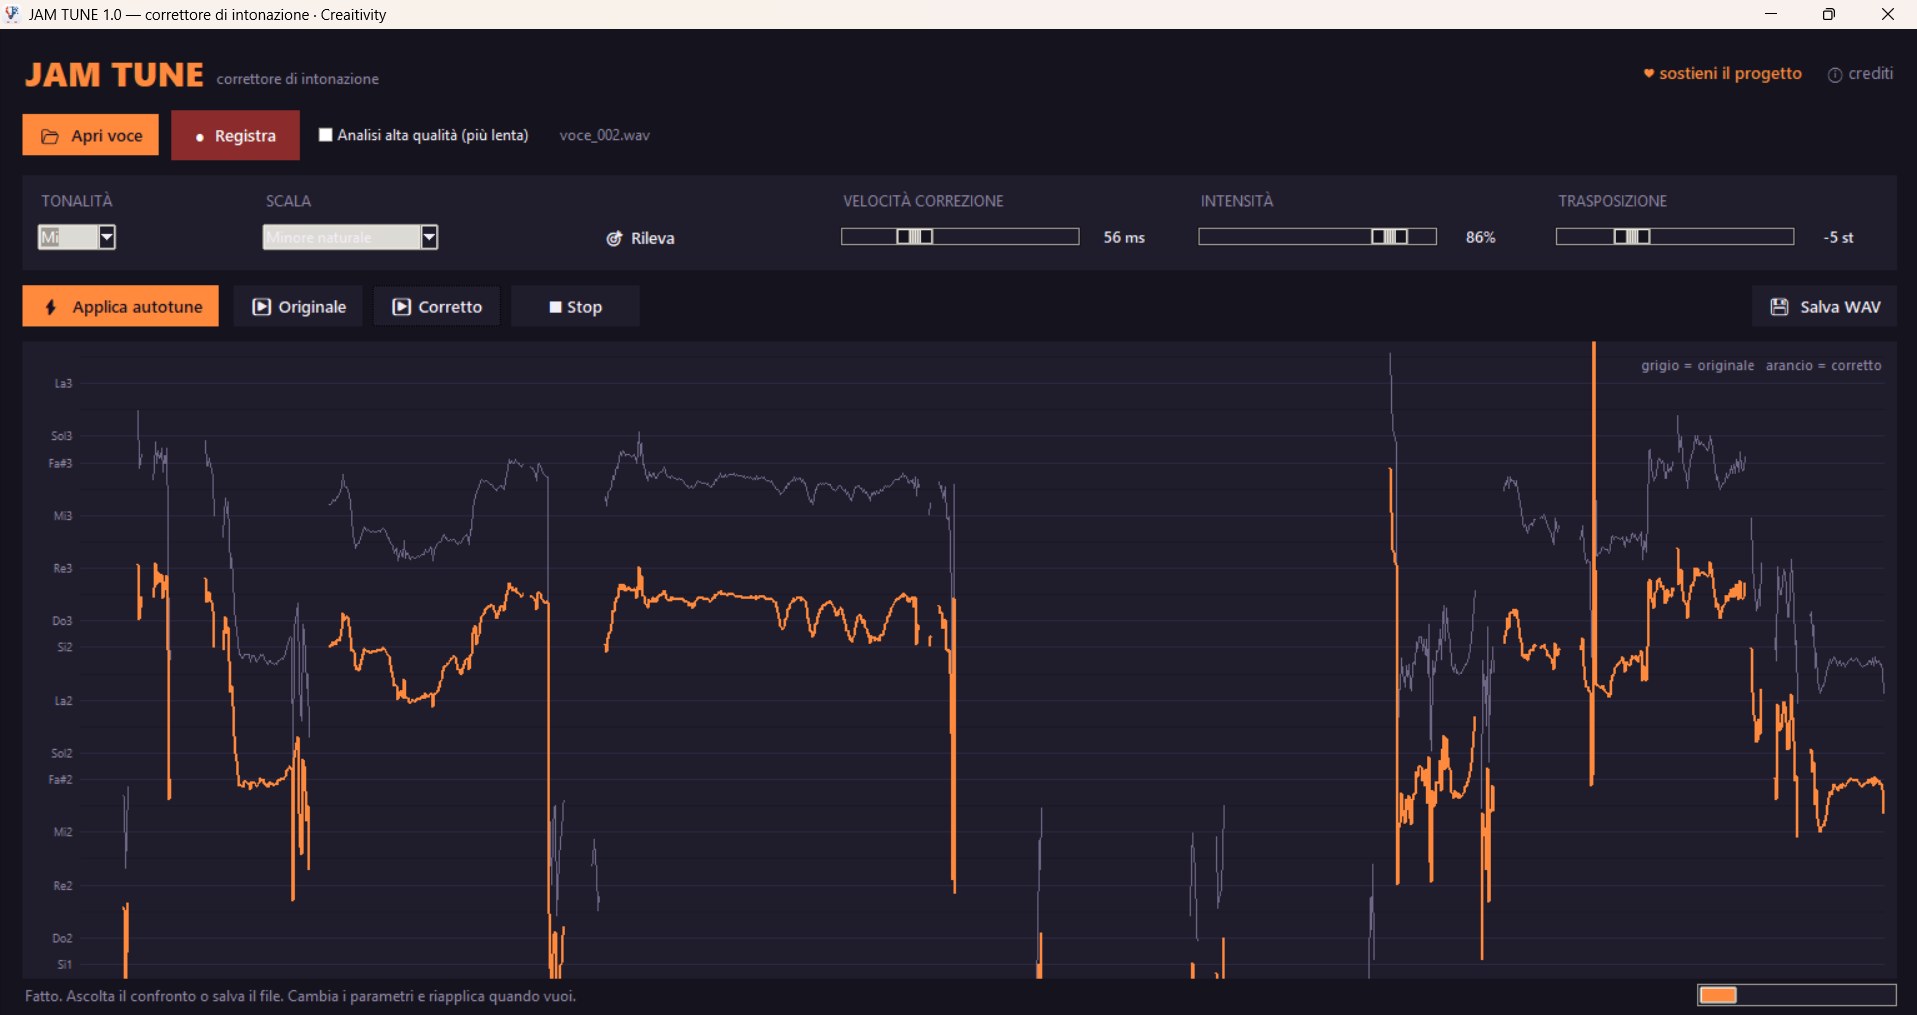Click the folder icon on Apri voce
1917x1015 pixels.
pos(49,136)
